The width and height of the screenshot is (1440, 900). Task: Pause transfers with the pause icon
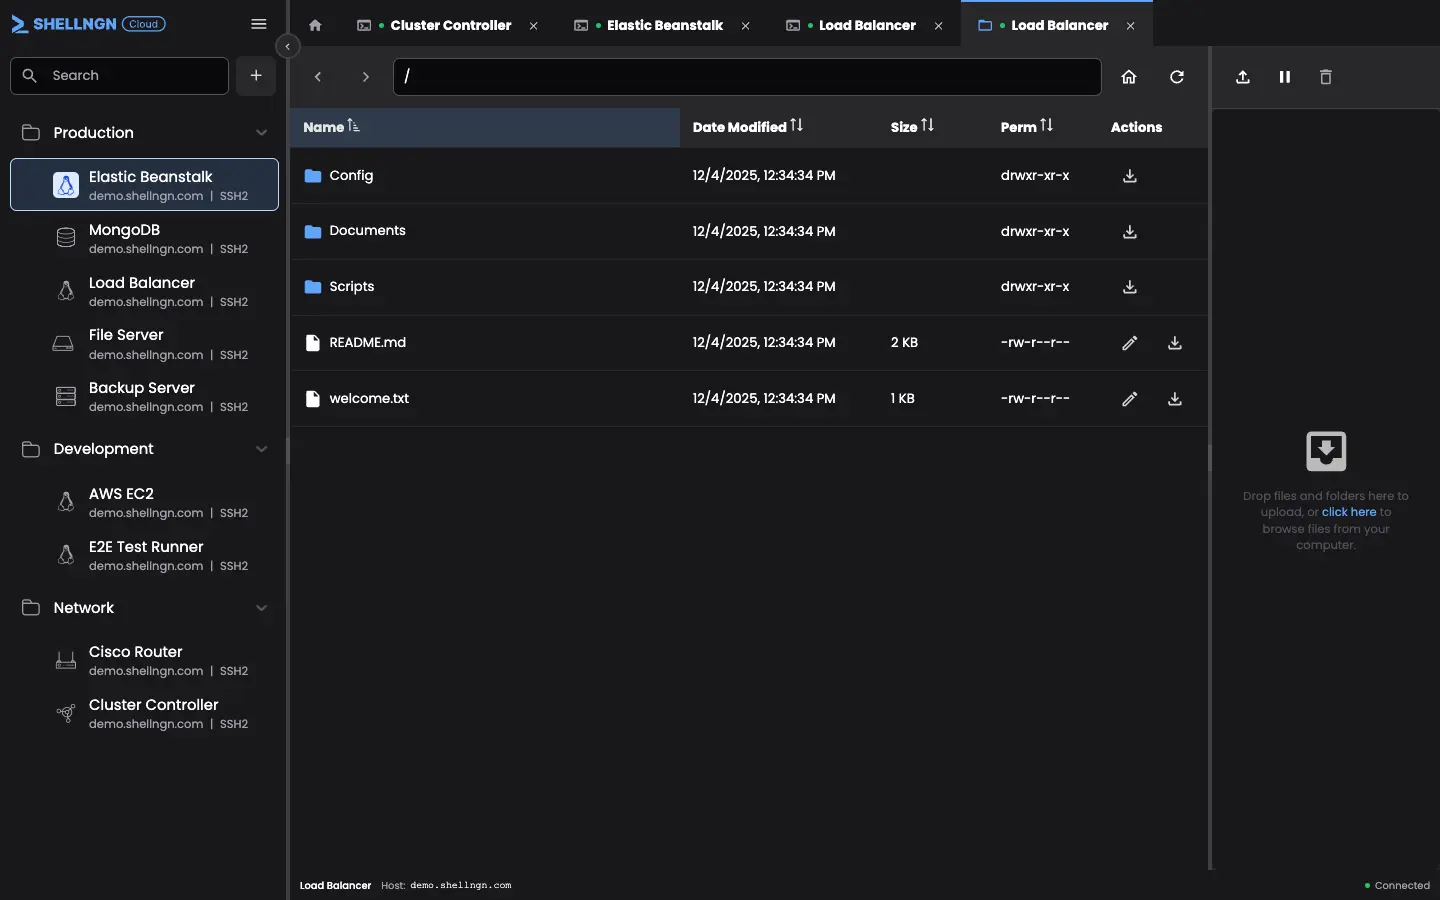[x=1285, y=77]
